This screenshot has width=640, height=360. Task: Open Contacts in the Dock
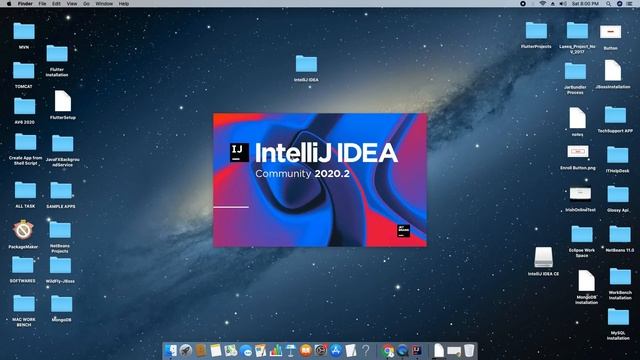[x=201, y=351]
